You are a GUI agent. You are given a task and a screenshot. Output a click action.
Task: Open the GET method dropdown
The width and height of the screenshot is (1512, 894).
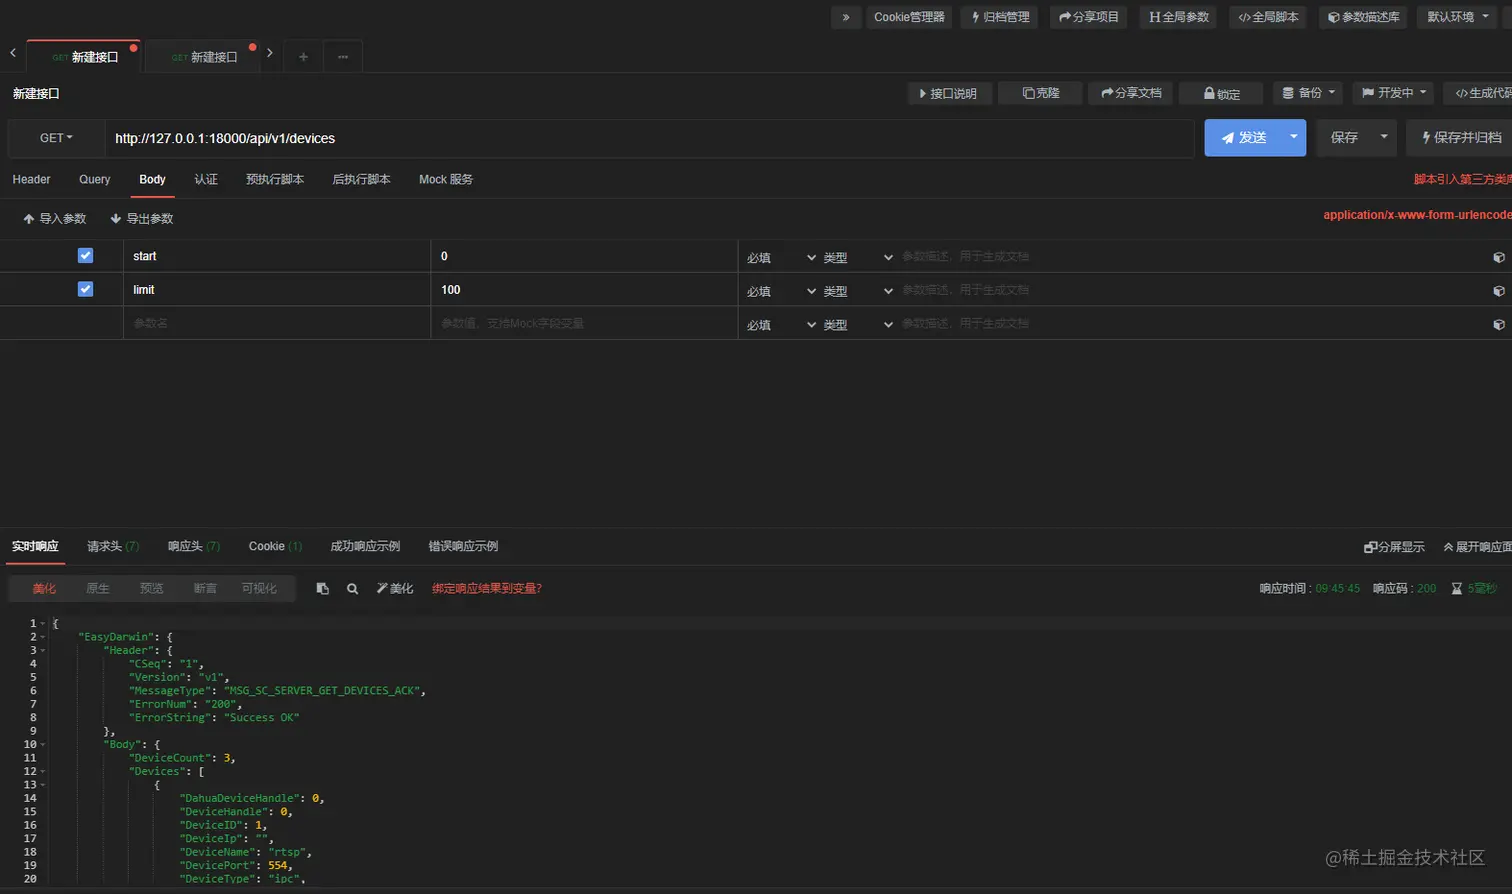pyautogui.click(x=56, y=138)
